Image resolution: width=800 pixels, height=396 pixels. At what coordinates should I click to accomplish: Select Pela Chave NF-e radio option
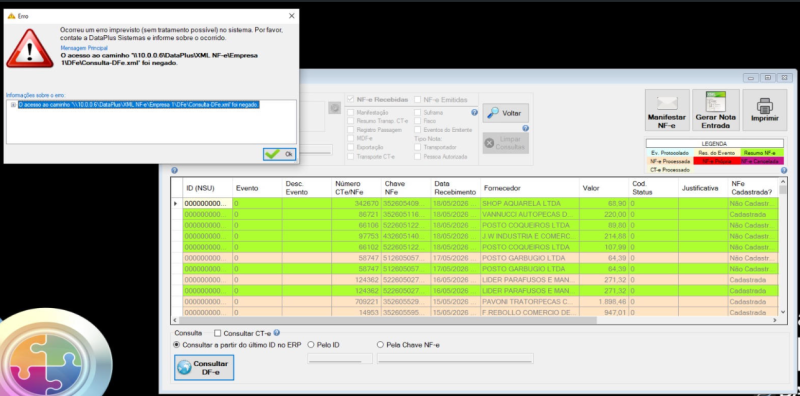point(380,345)
